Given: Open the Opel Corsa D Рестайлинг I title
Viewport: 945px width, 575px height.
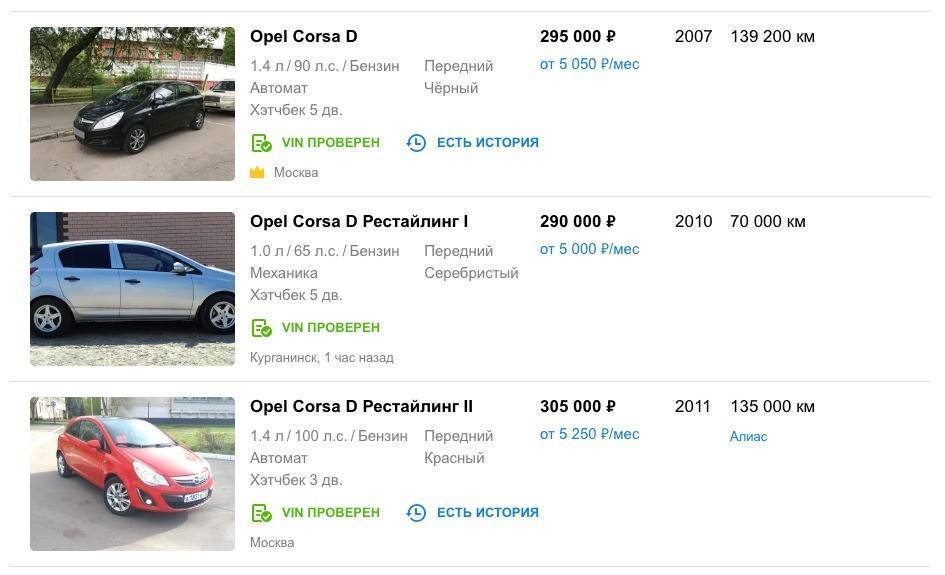Looking at the screenshot, I should click(x=359, y=222).
